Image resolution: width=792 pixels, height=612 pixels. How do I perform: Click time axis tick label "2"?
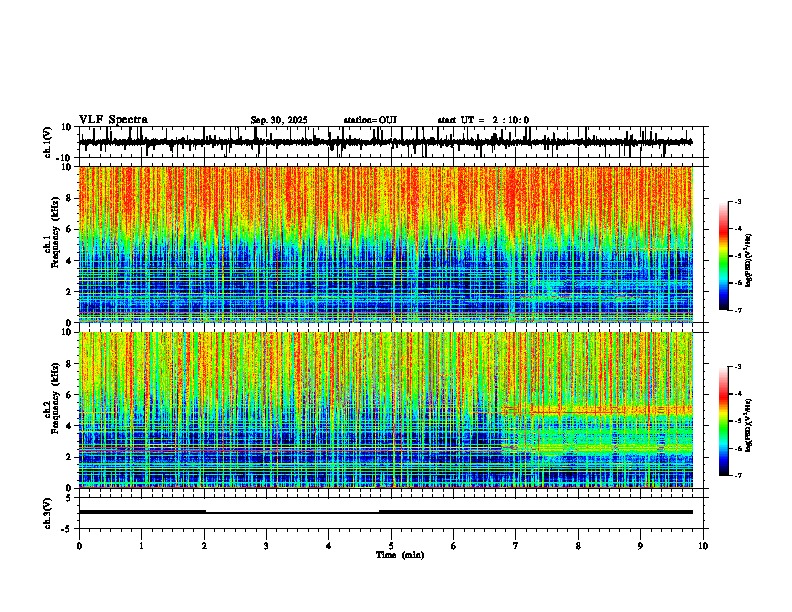click(x=204, y=546)
